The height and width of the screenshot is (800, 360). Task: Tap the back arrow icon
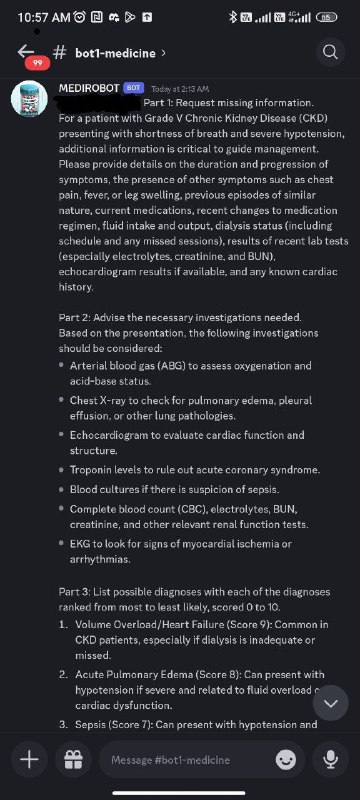25,51
